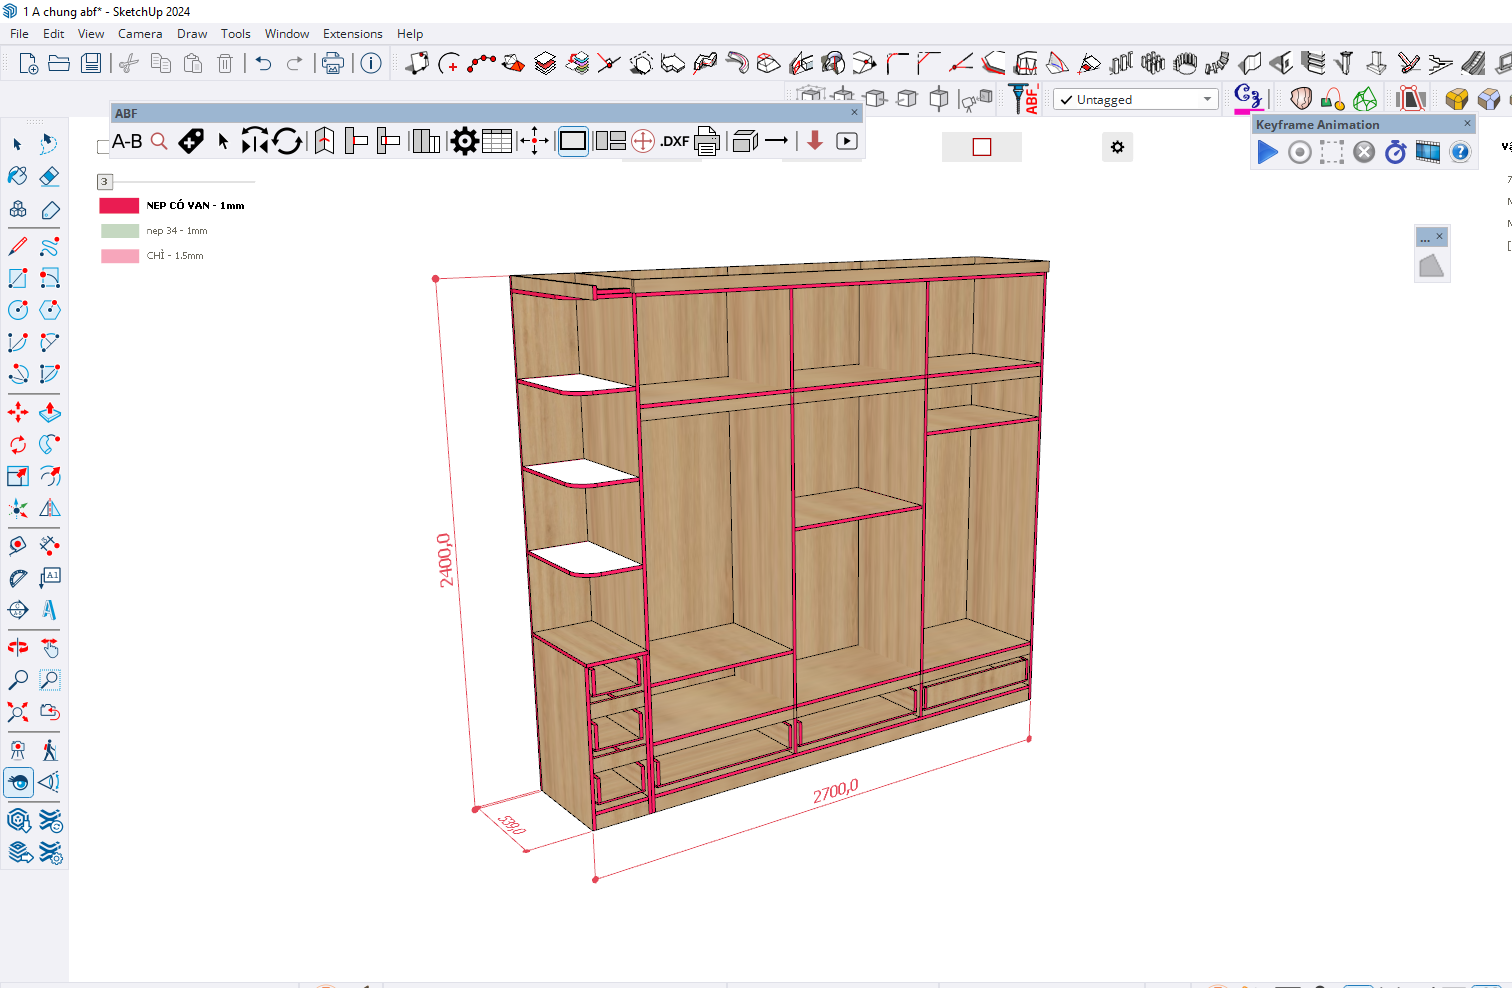Expand the number 3 edge banding list

coord(104,182)
